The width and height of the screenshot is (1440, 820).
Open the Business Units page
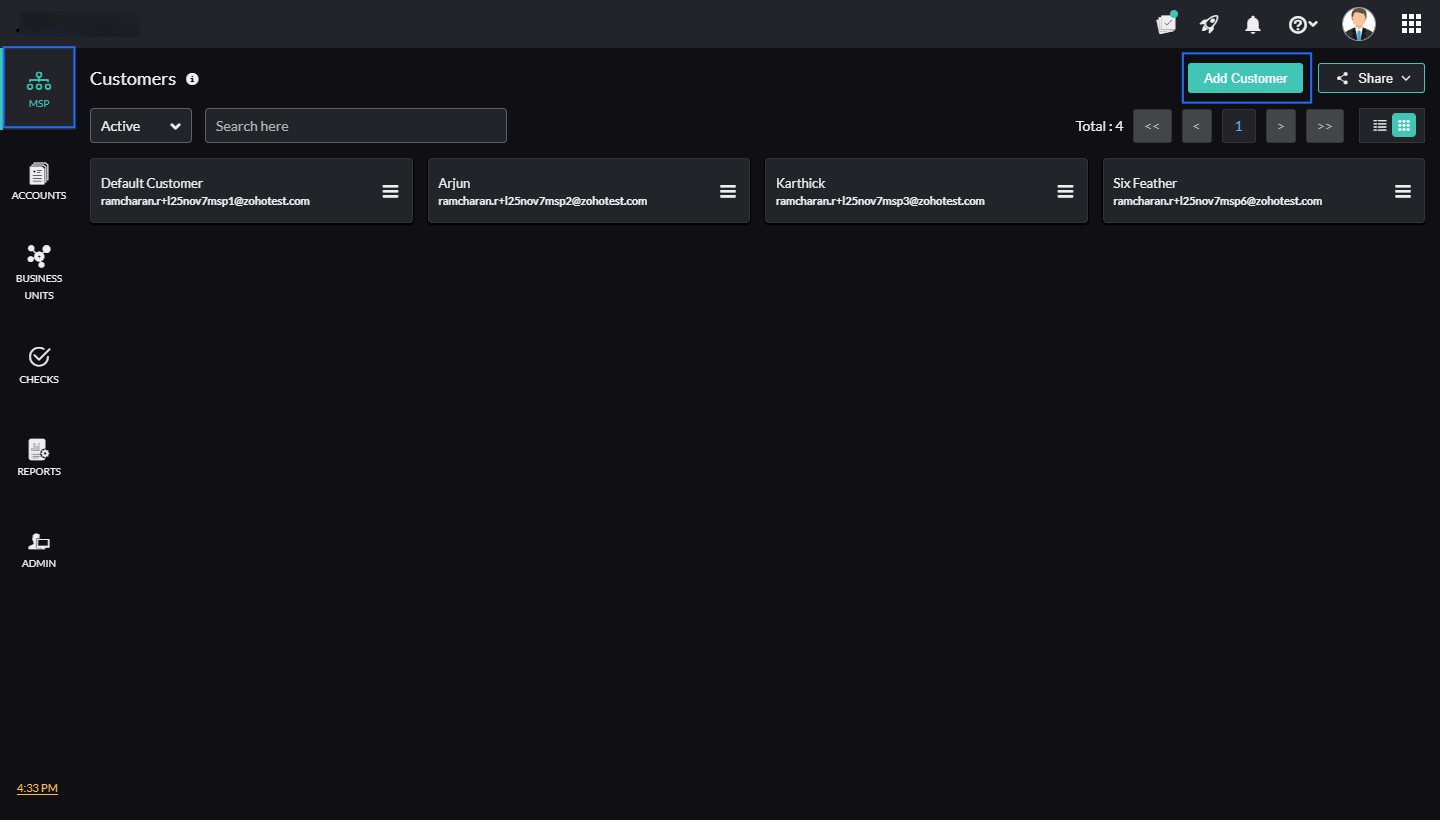[38, 270]
